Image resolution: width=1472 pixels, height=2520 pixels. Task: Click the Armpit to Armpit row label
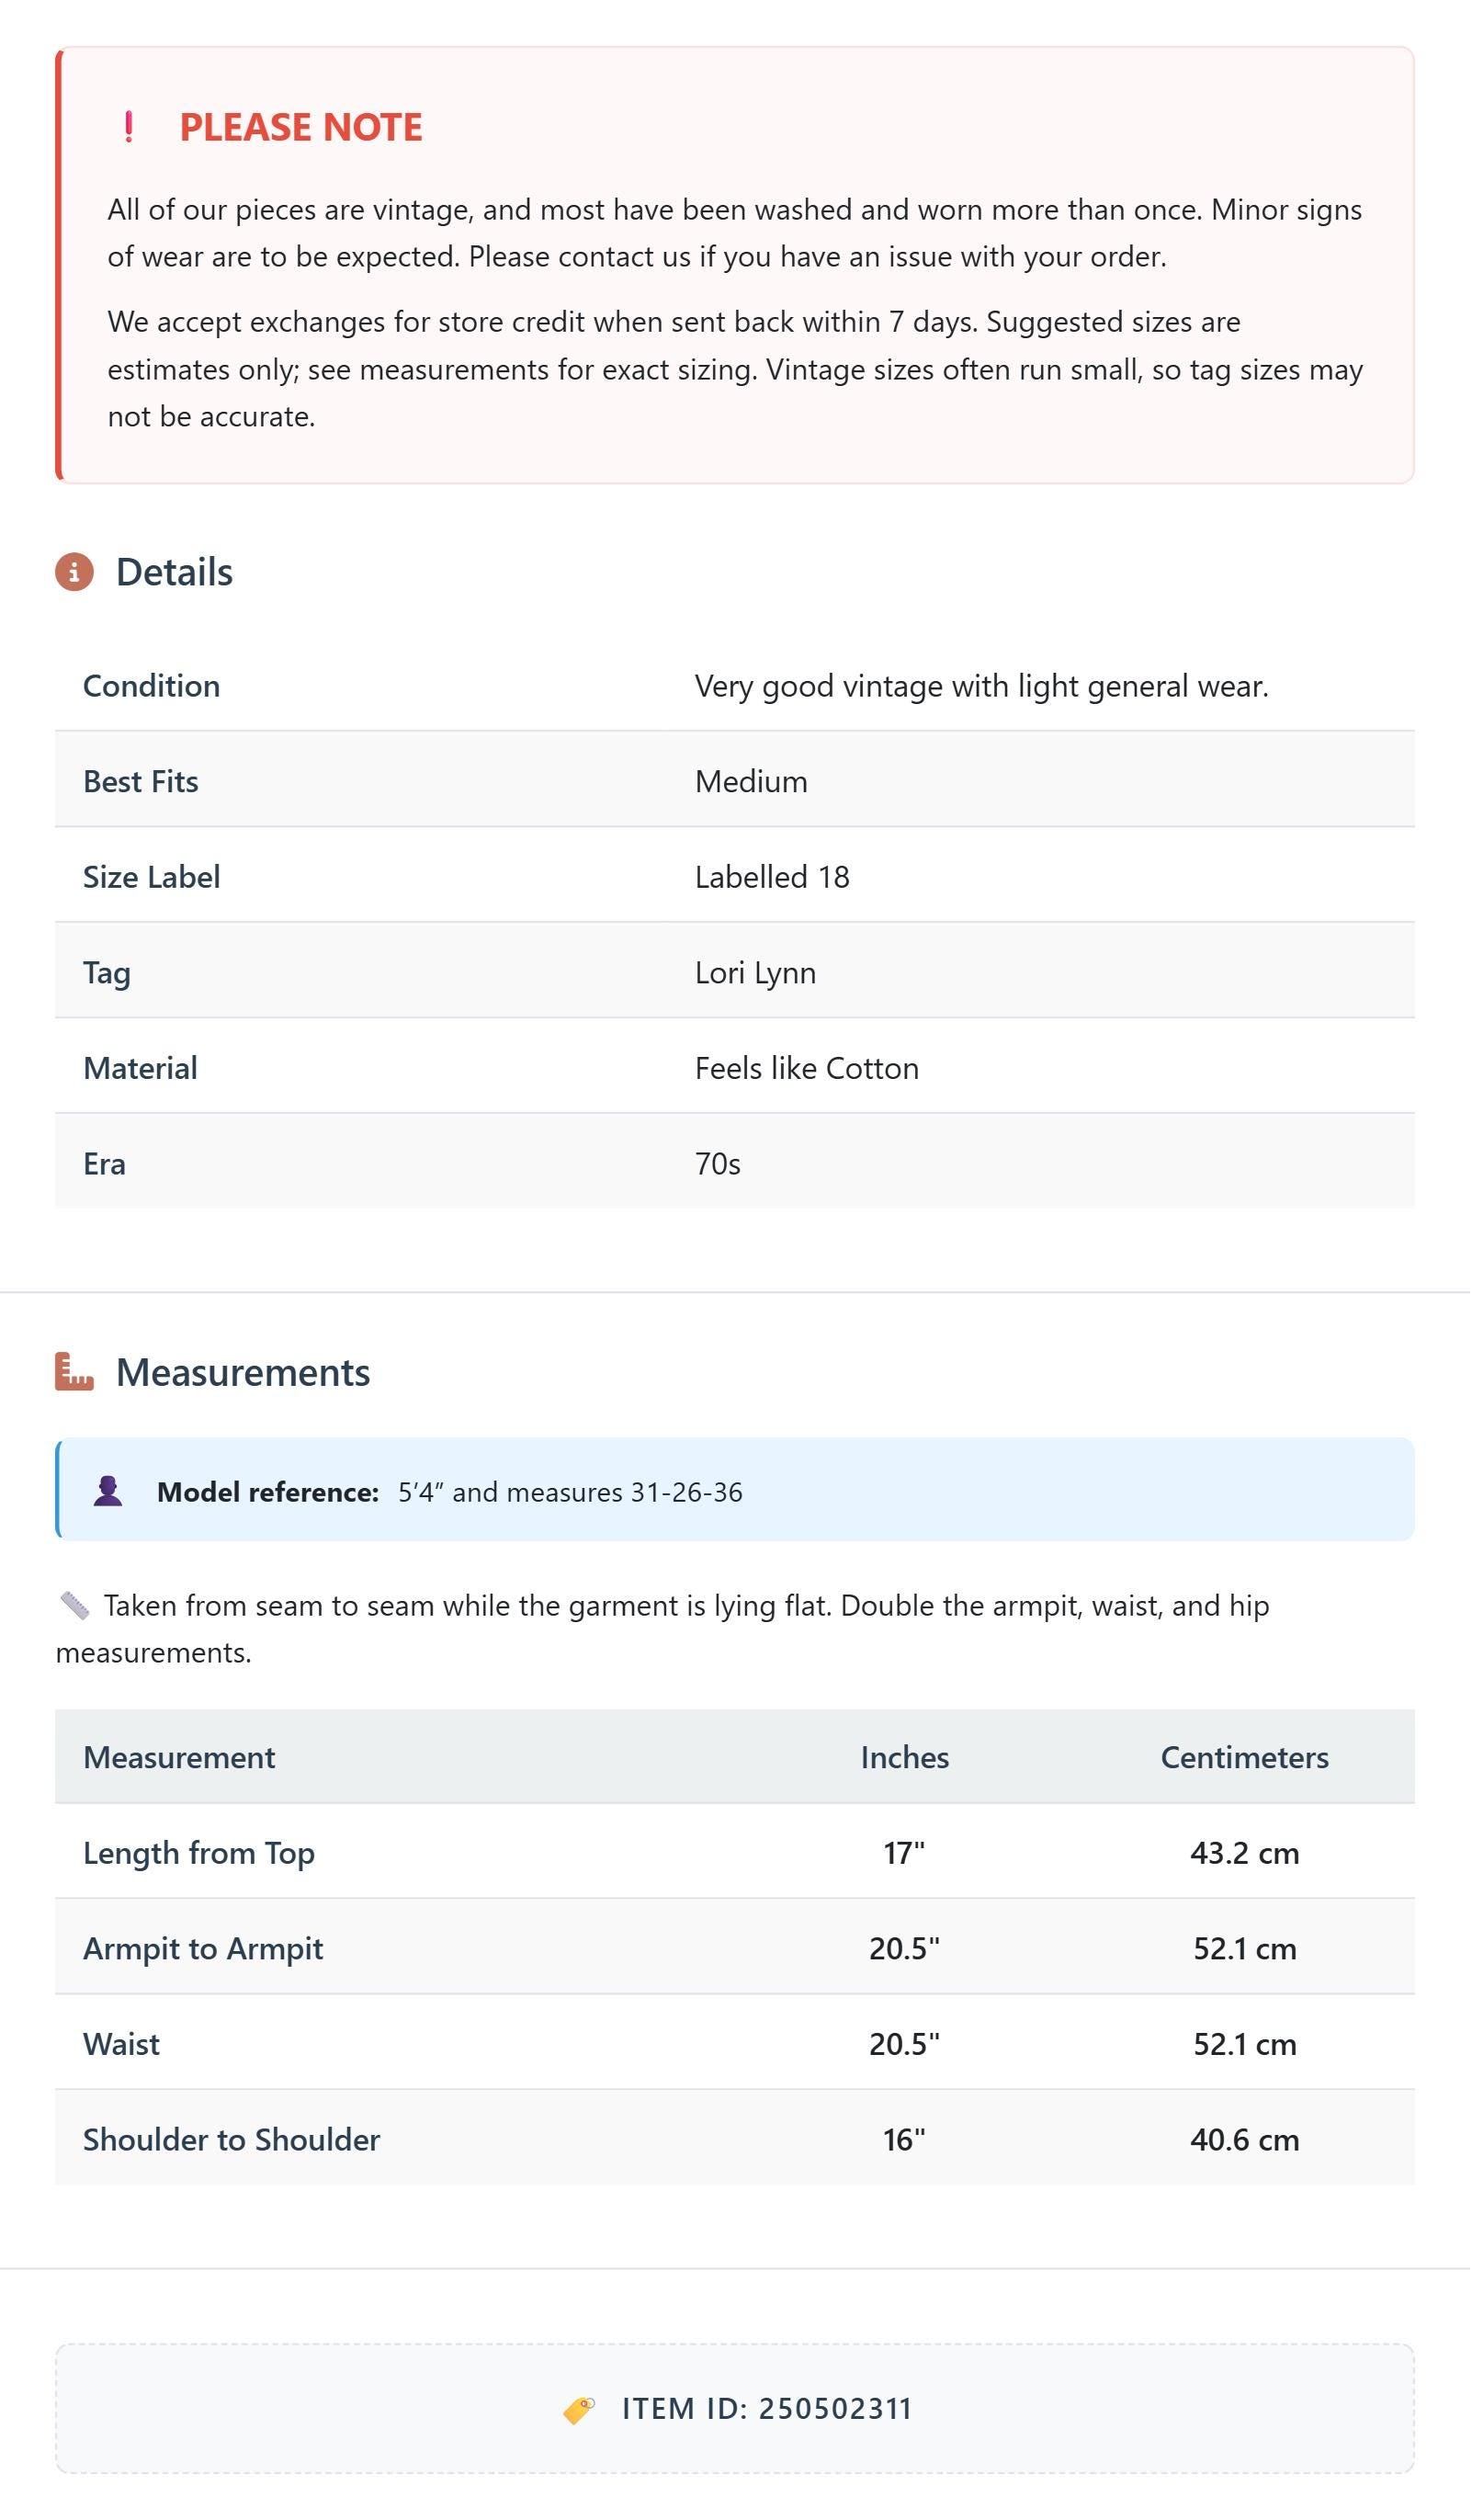[x=203, y=1950]
